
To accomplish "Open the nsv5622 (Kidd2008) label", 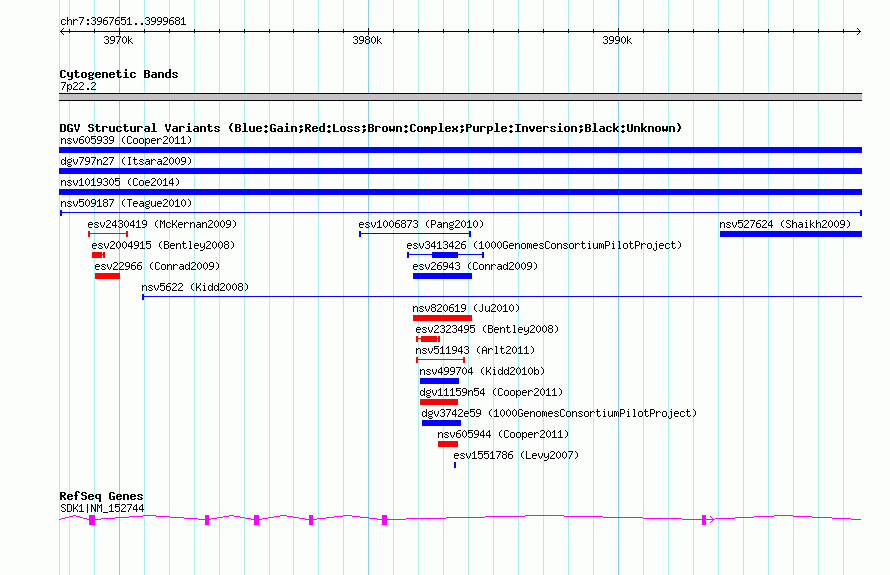I will pyautogui.click(x=195, y=287).
